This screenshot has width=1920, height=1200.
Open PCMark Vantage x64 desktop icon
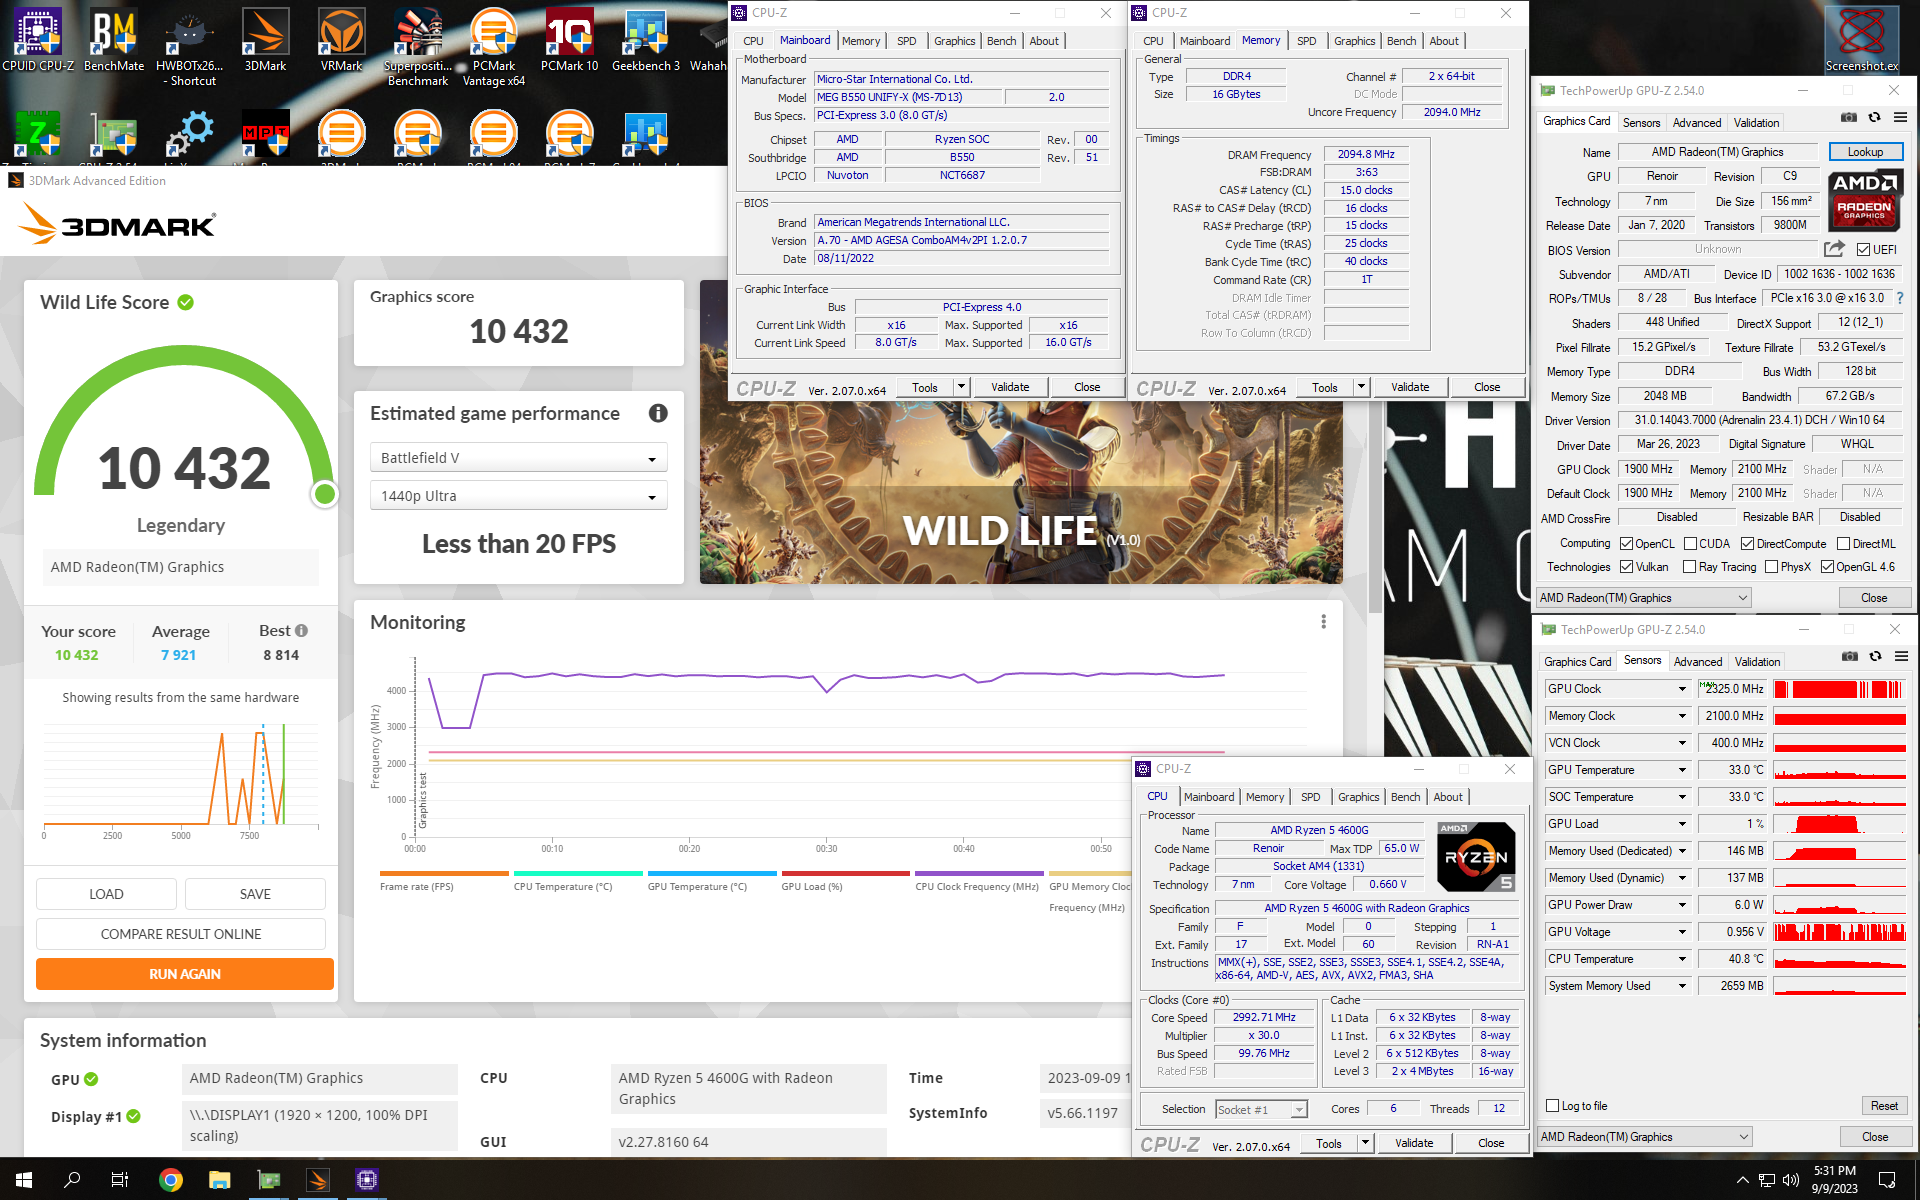click(494, 46)
